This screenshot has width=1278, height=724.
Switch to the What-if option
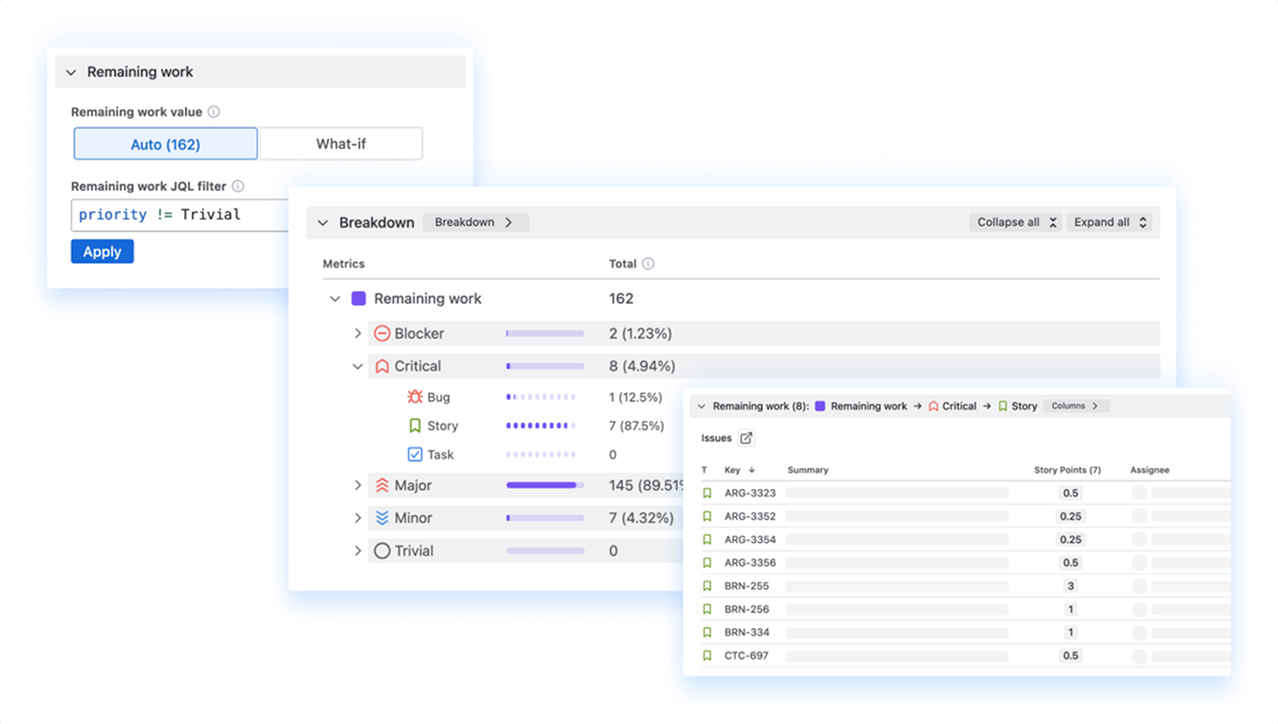(341, 144)
